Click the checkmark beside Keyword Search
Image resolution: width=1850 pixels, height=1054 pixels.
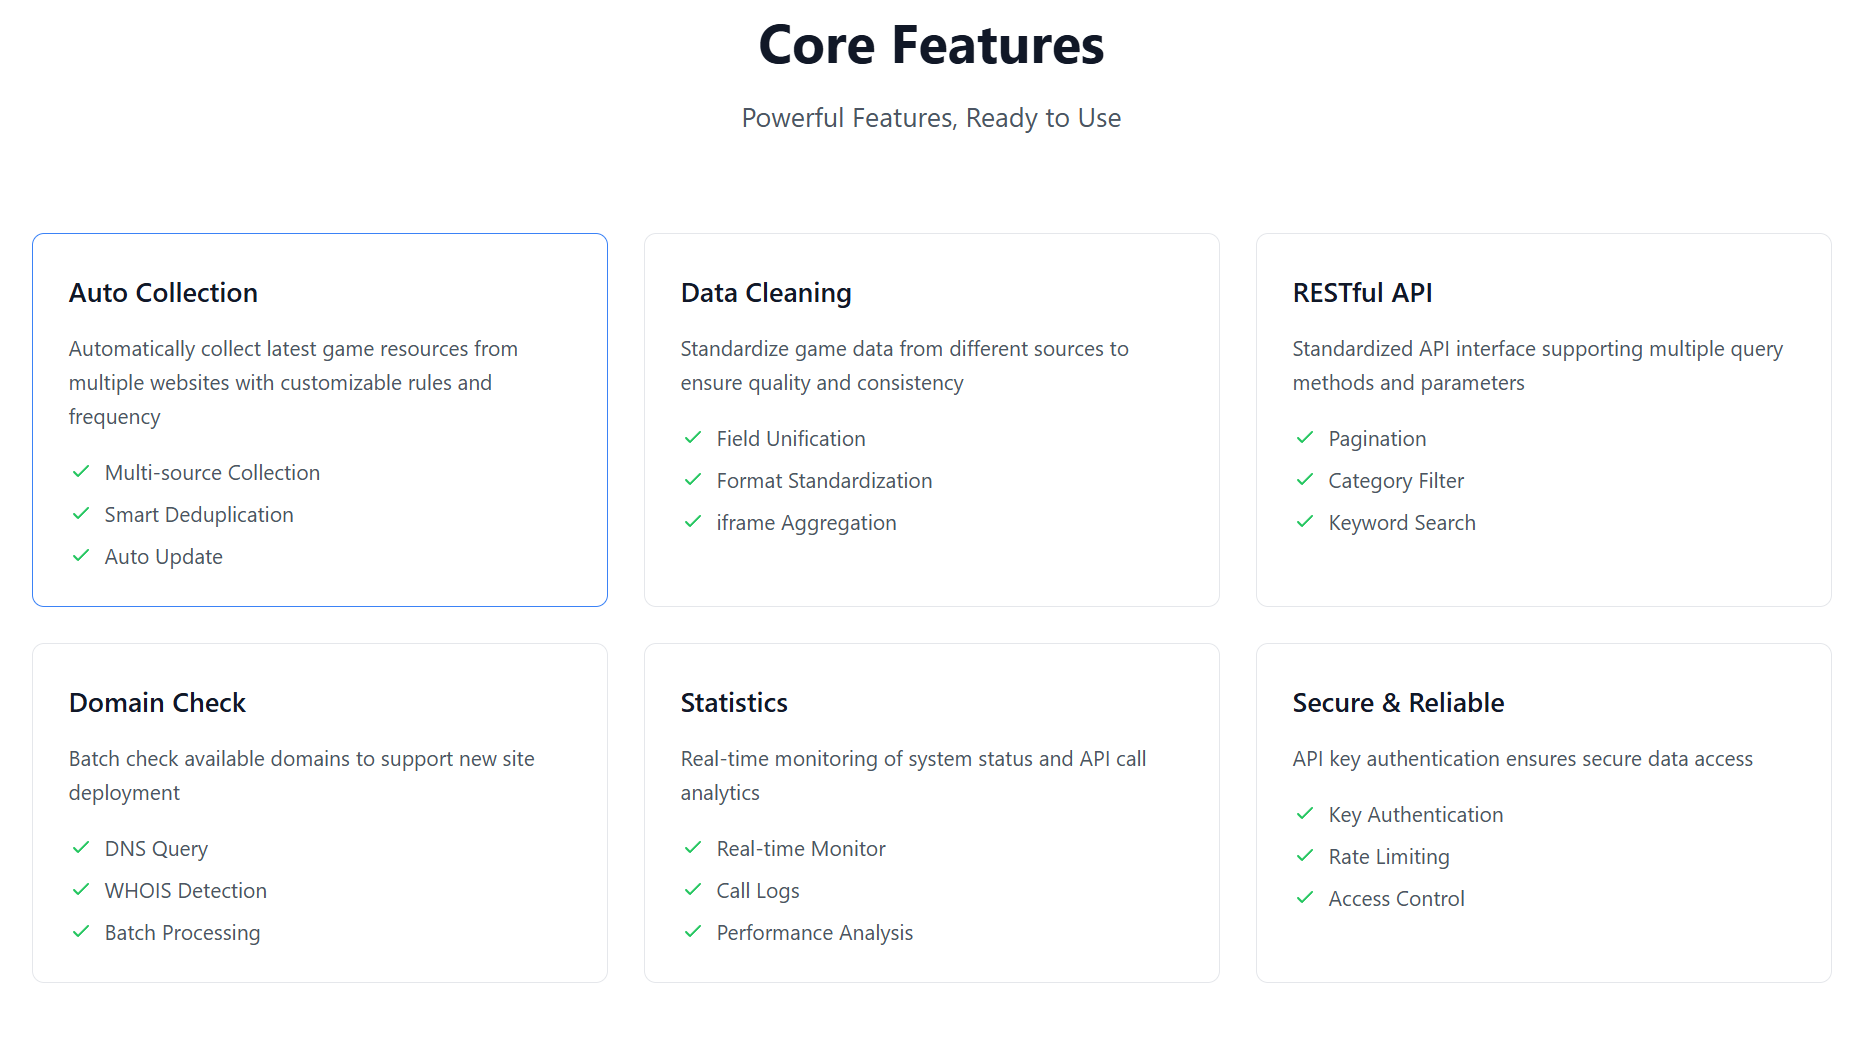pos(1305,522)
